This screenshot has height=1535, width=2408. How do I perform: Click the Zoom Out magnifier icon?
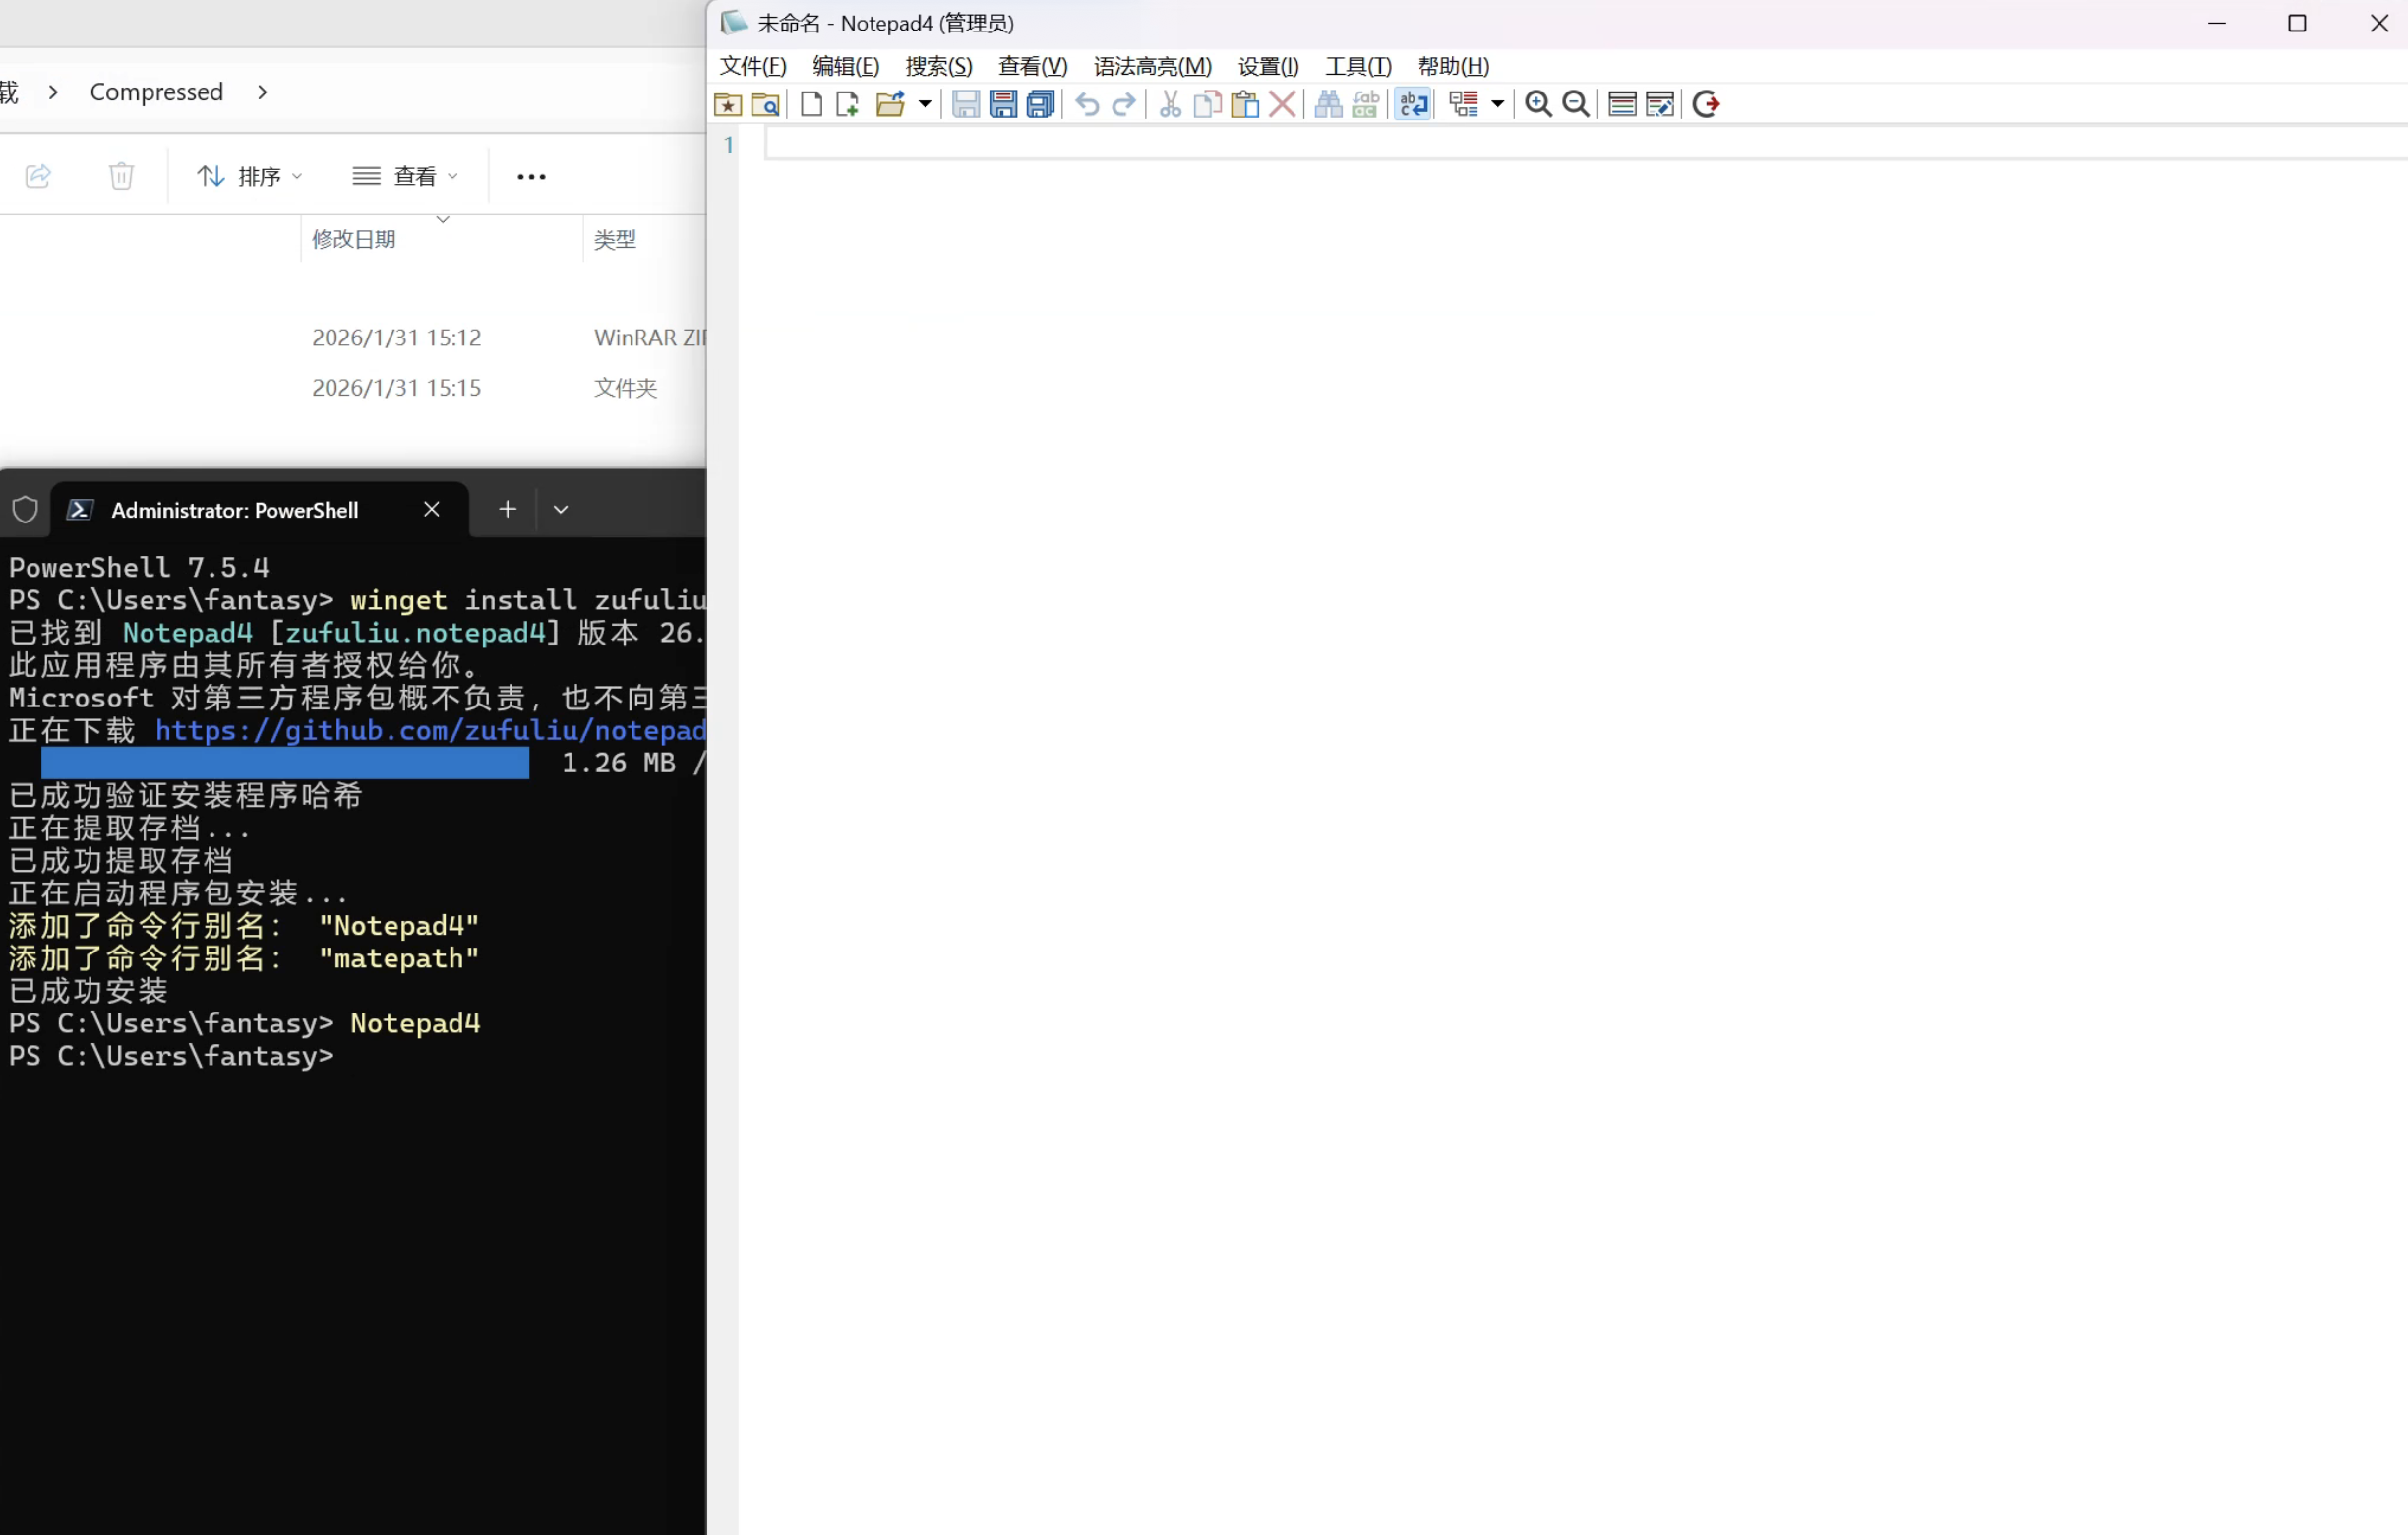point(1575,104)
